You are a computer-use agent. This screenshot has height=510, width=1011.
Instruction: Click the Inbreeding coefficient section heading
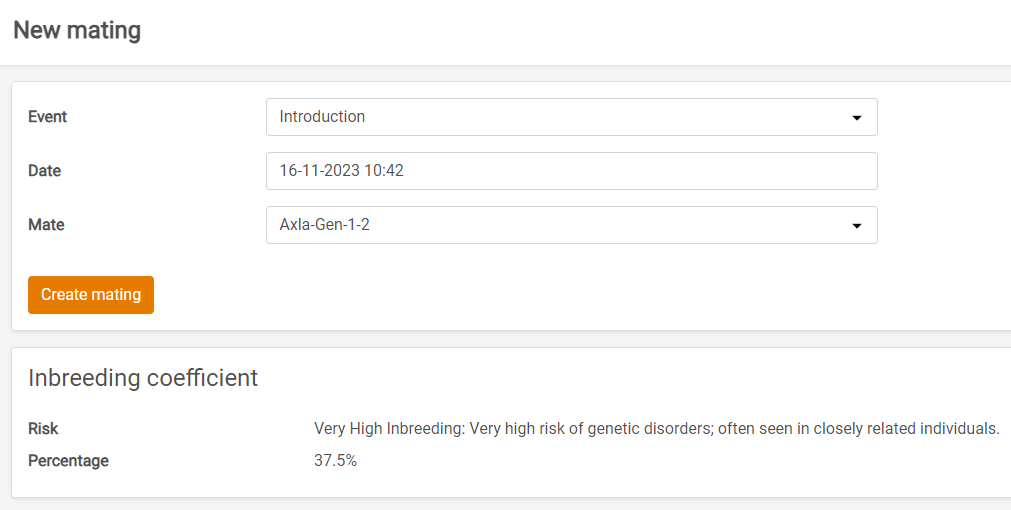pyautogui.click(x=143, y=378)
